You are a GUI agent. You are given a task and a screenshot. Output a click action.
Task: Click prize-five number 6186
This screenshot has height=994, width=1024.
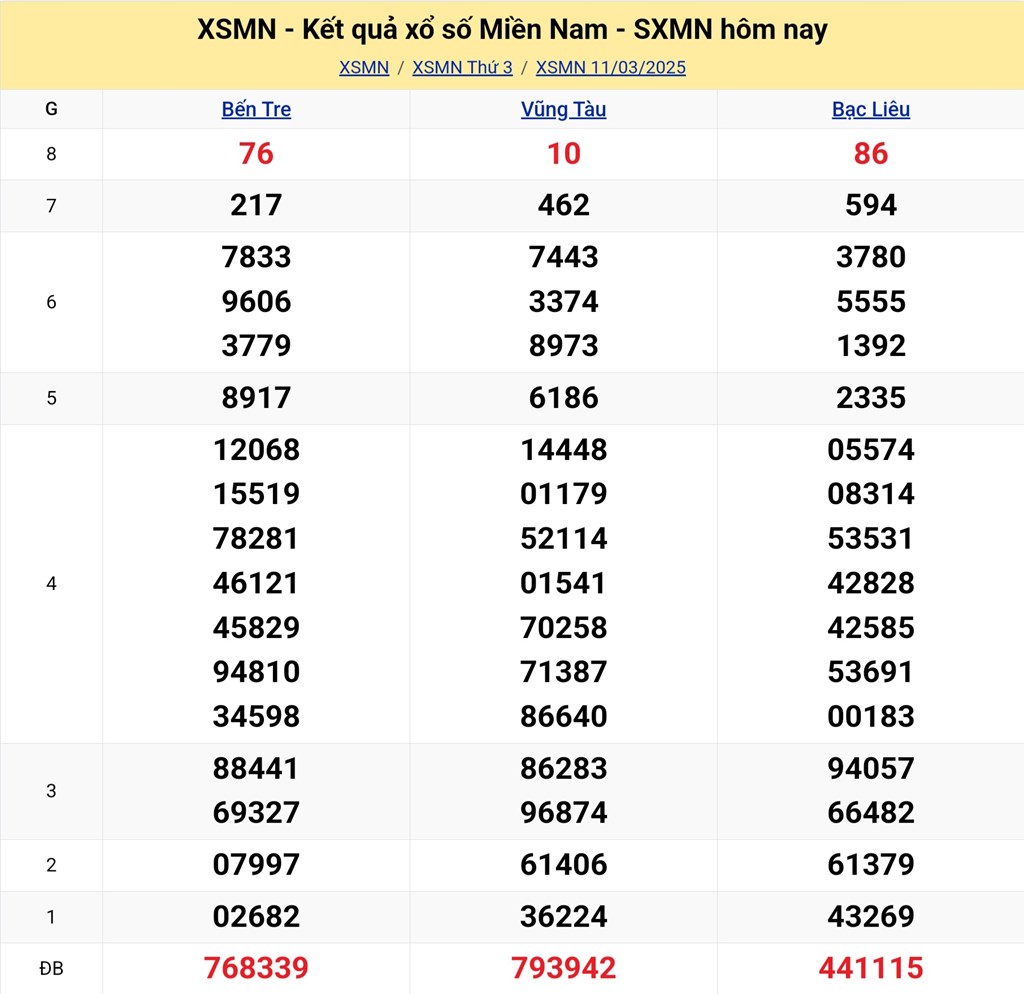point(563,398)
